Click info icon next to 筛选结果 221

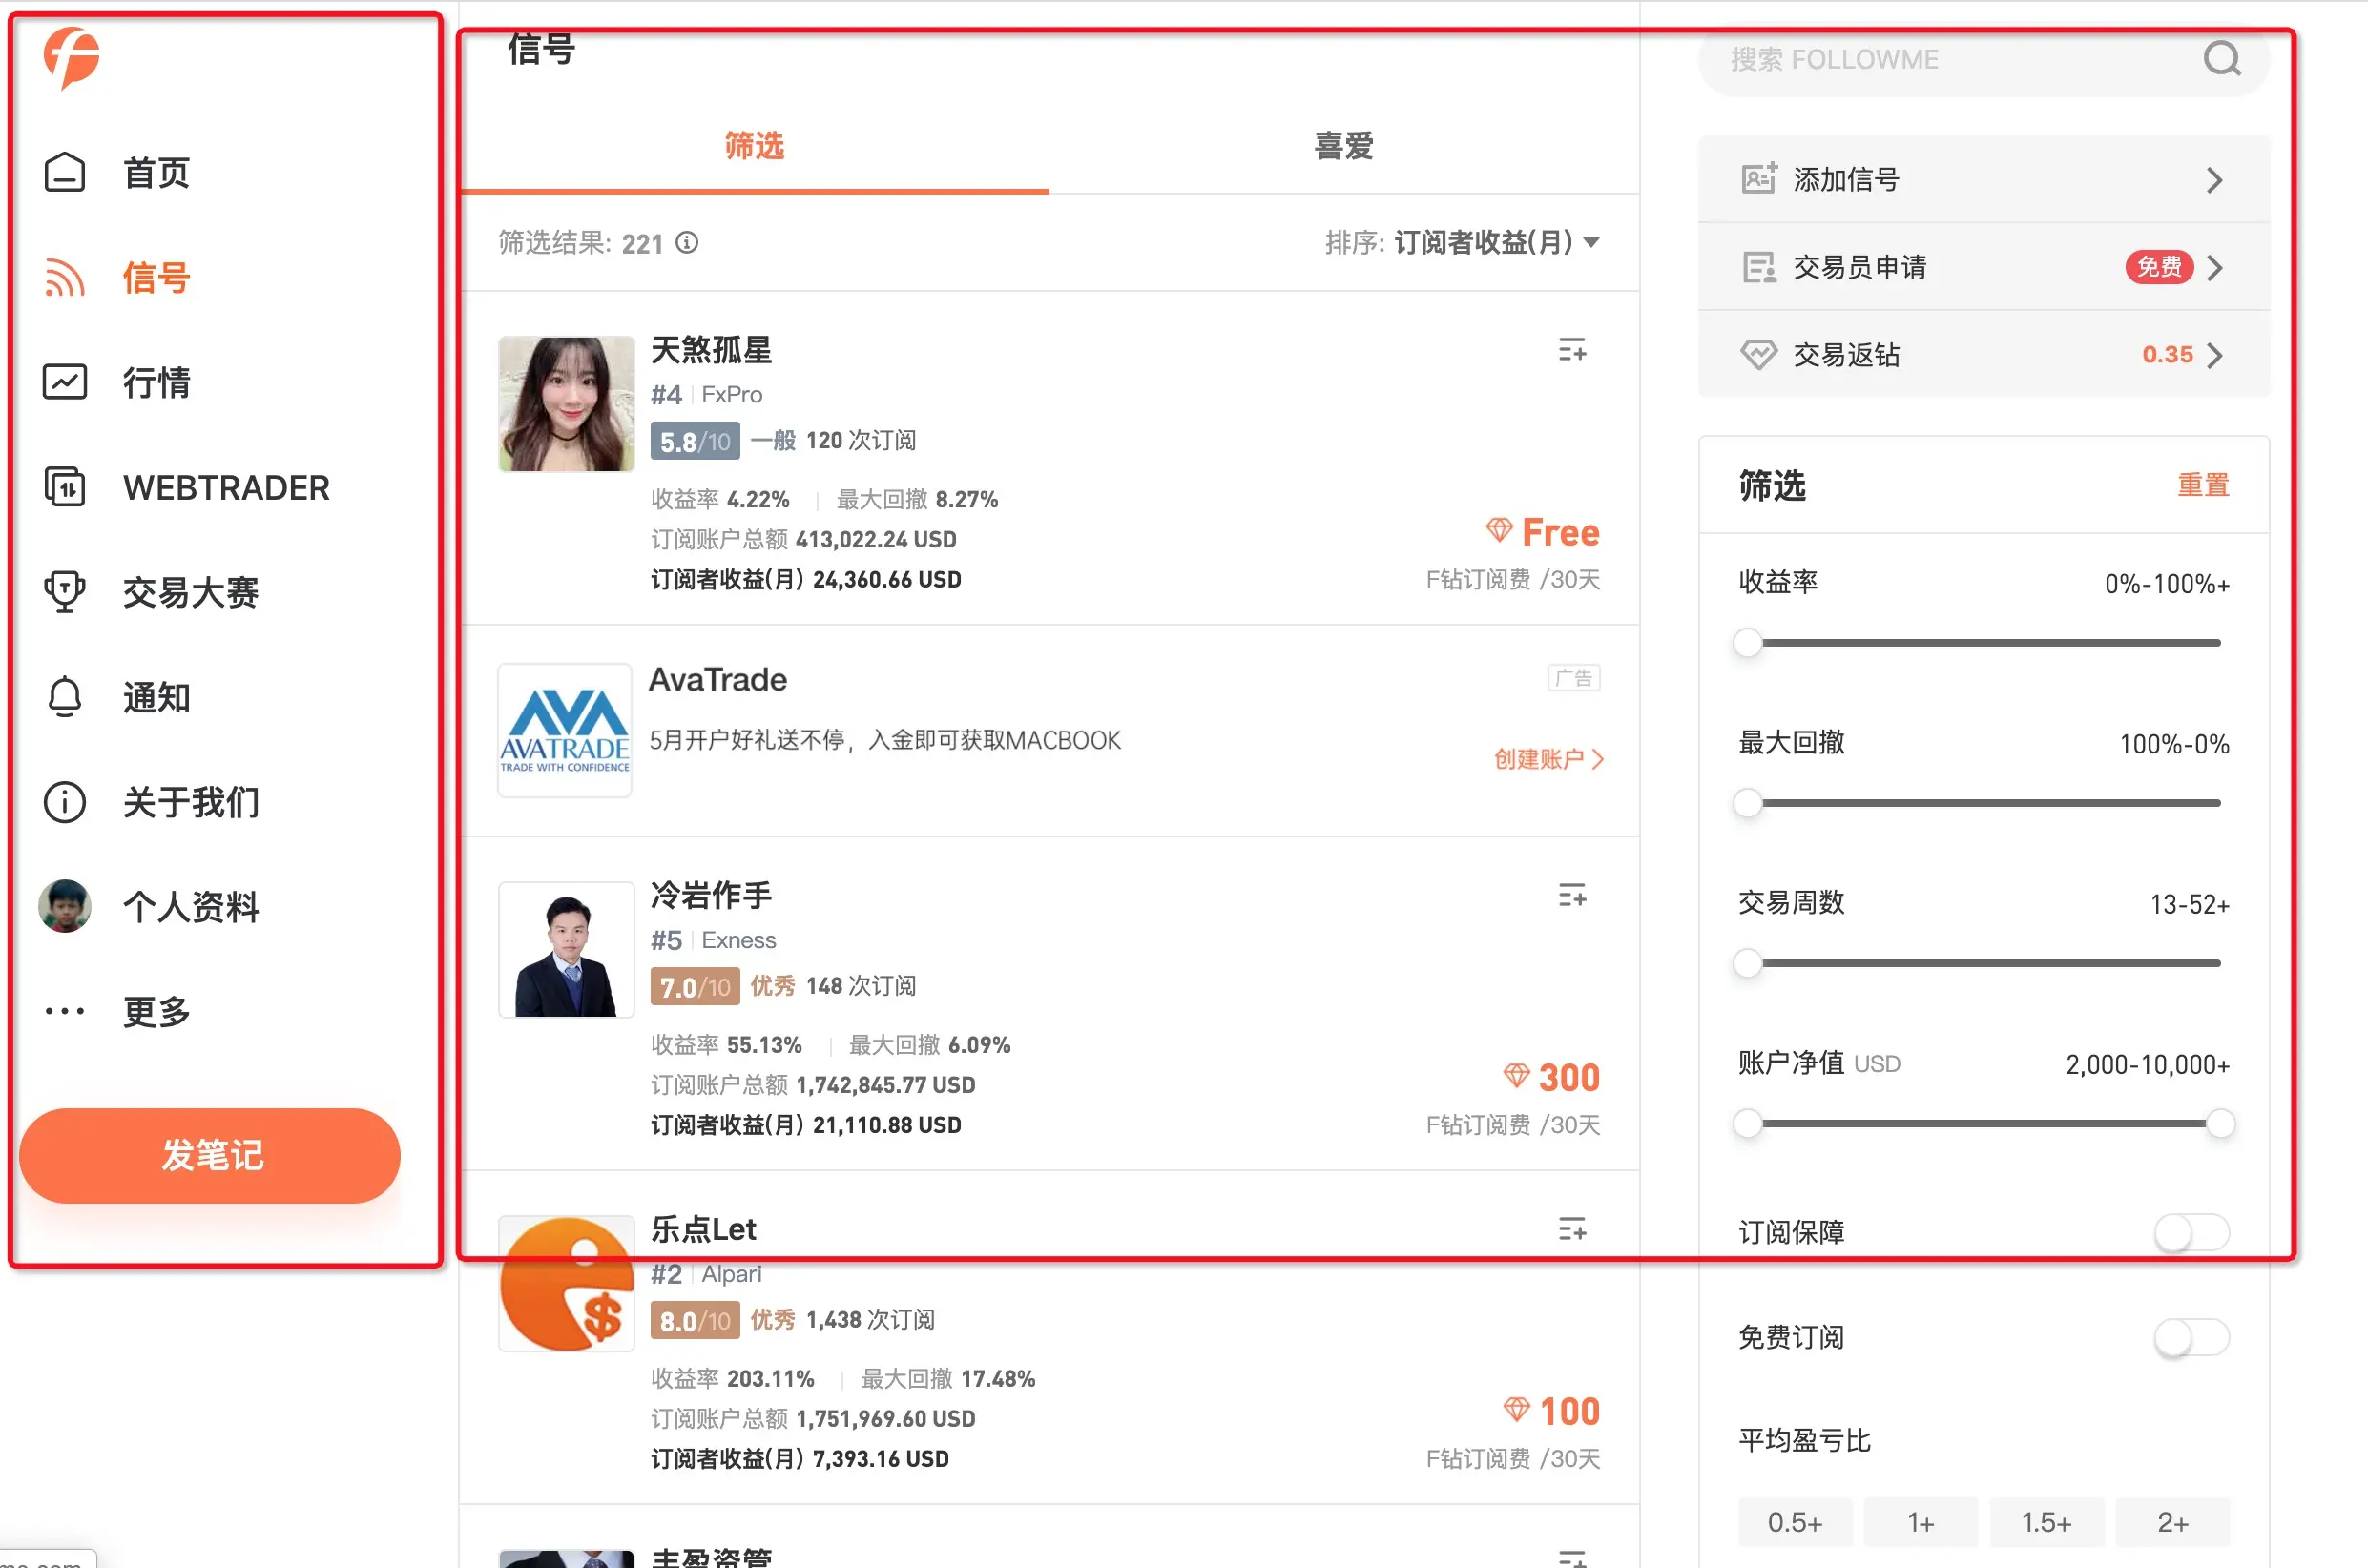tap(687, 242)
